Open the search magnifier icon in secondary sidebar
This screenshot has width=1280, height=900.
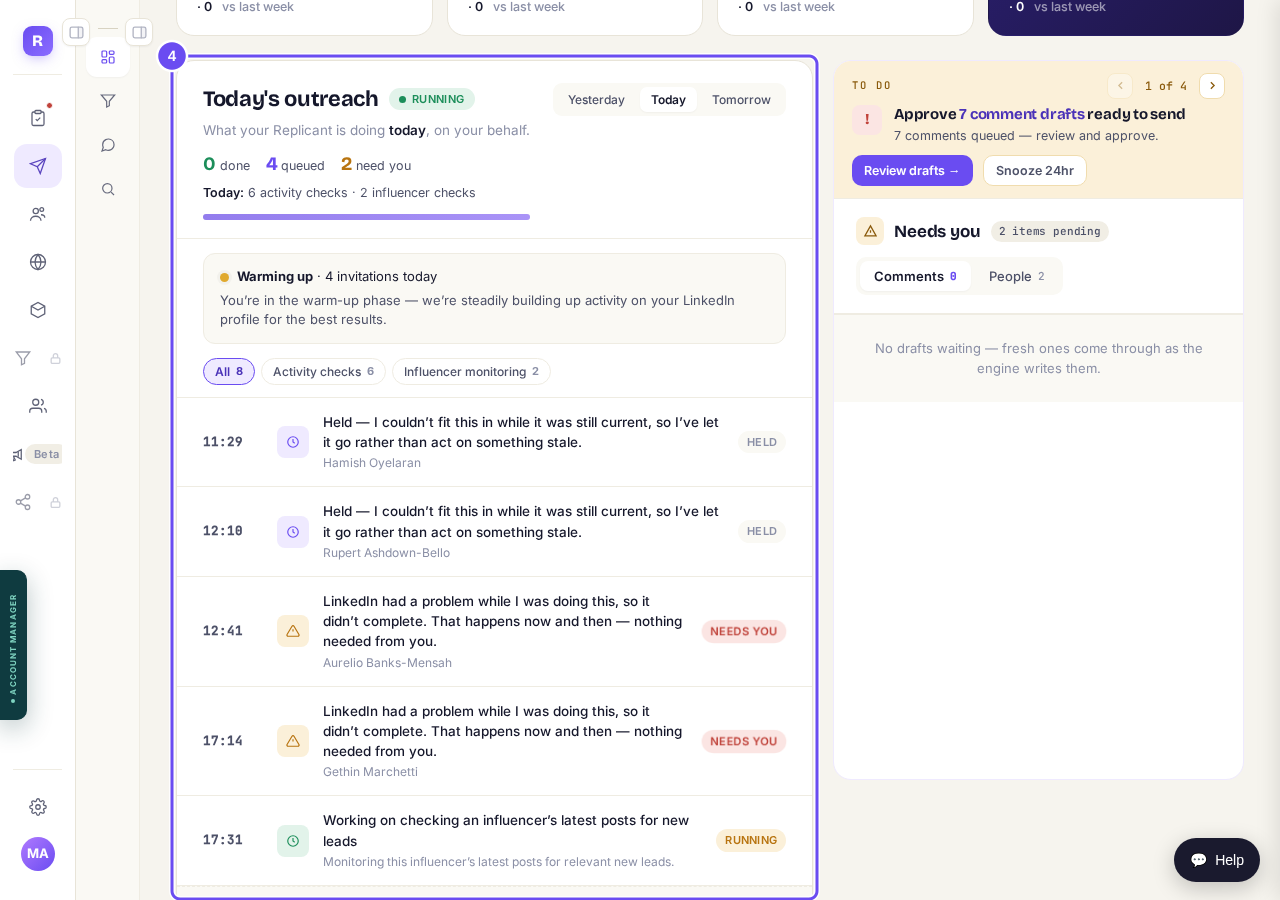108,189
